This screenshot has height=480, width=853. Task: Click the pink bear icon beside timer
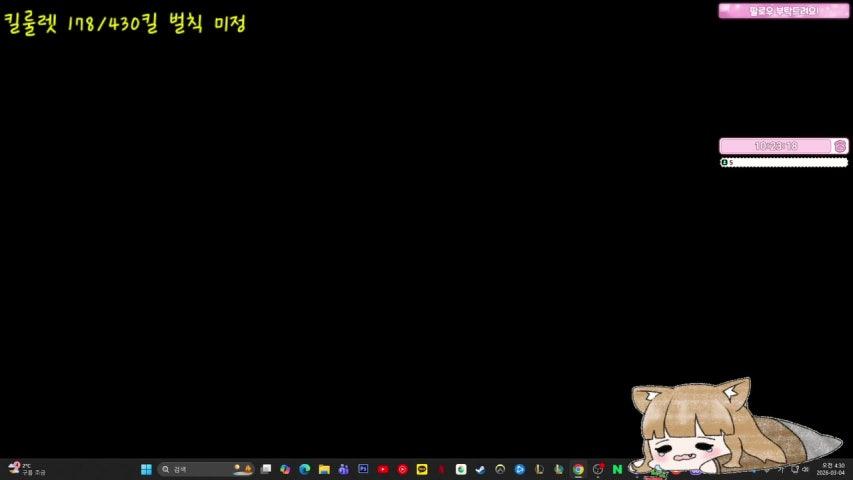(x=840, y=146)
